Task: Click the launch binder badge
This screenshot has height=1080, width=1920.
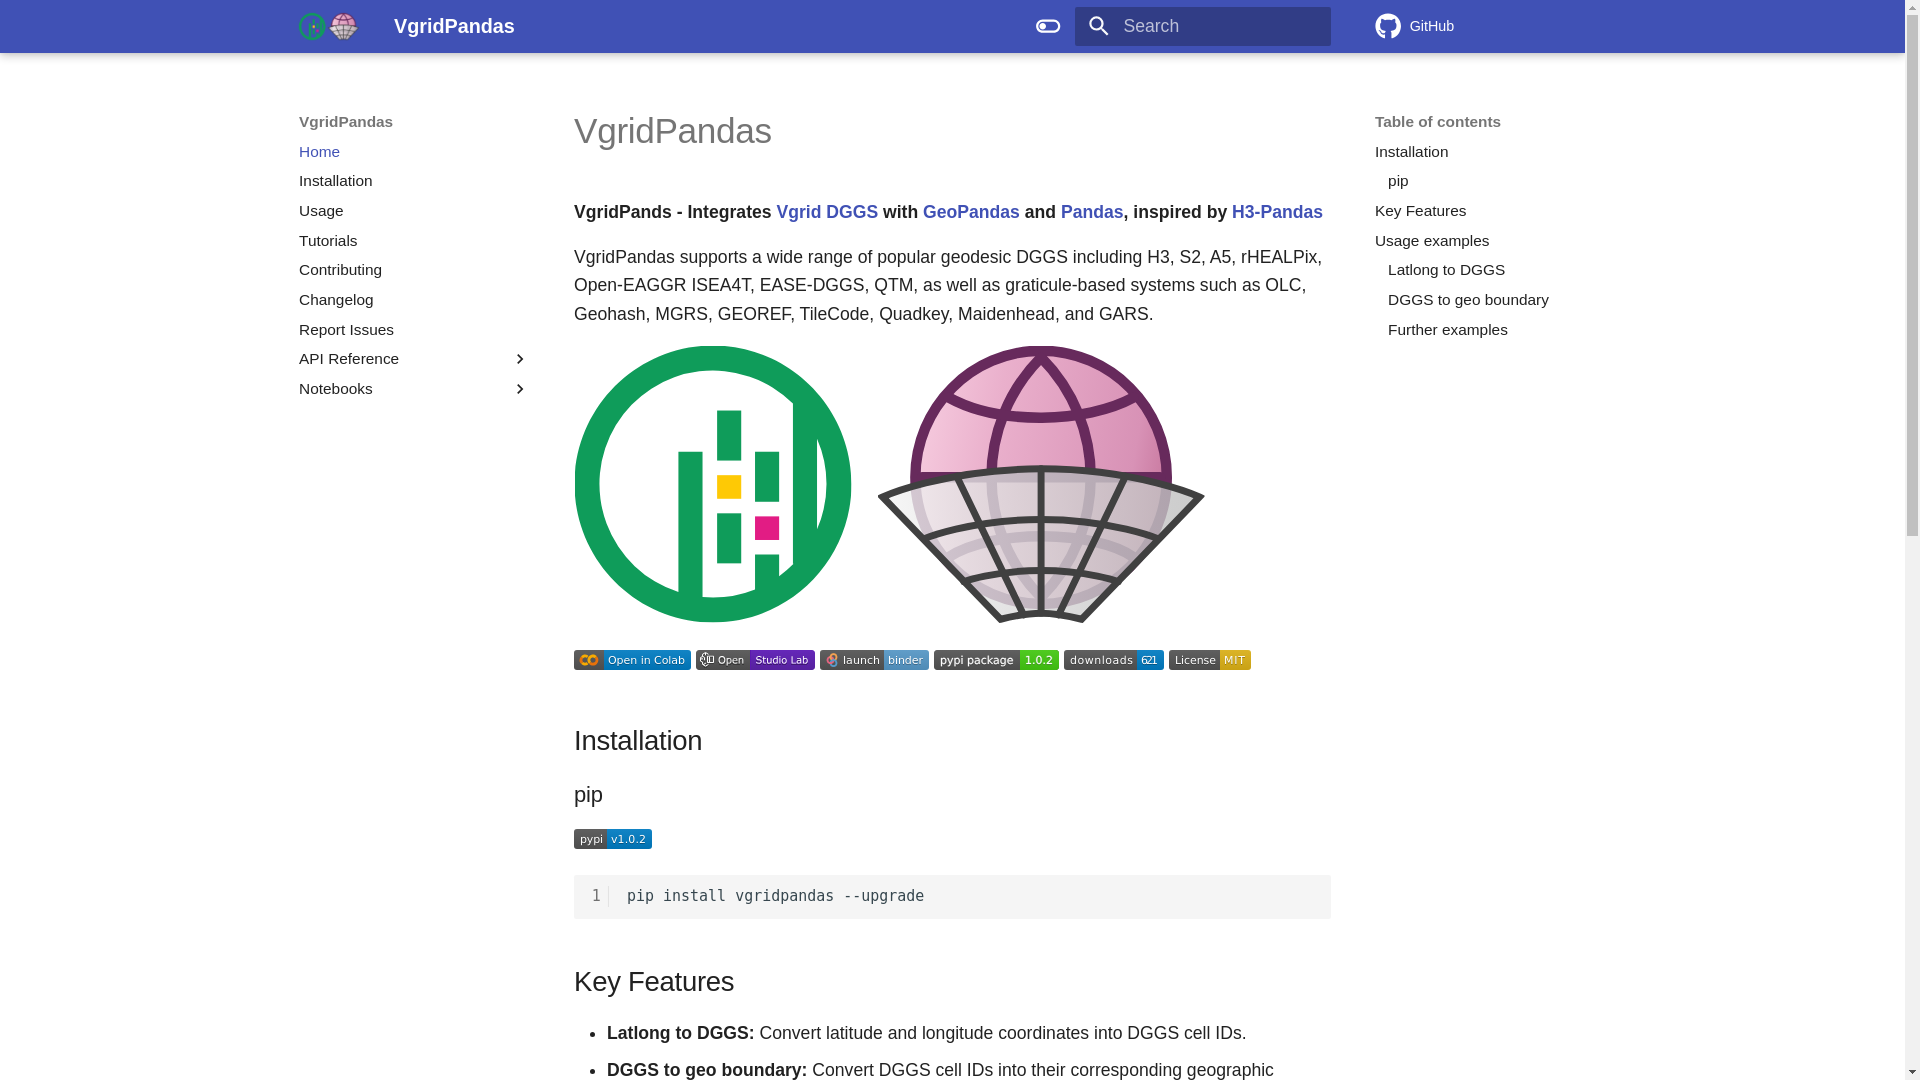Action: click(874, 660)
